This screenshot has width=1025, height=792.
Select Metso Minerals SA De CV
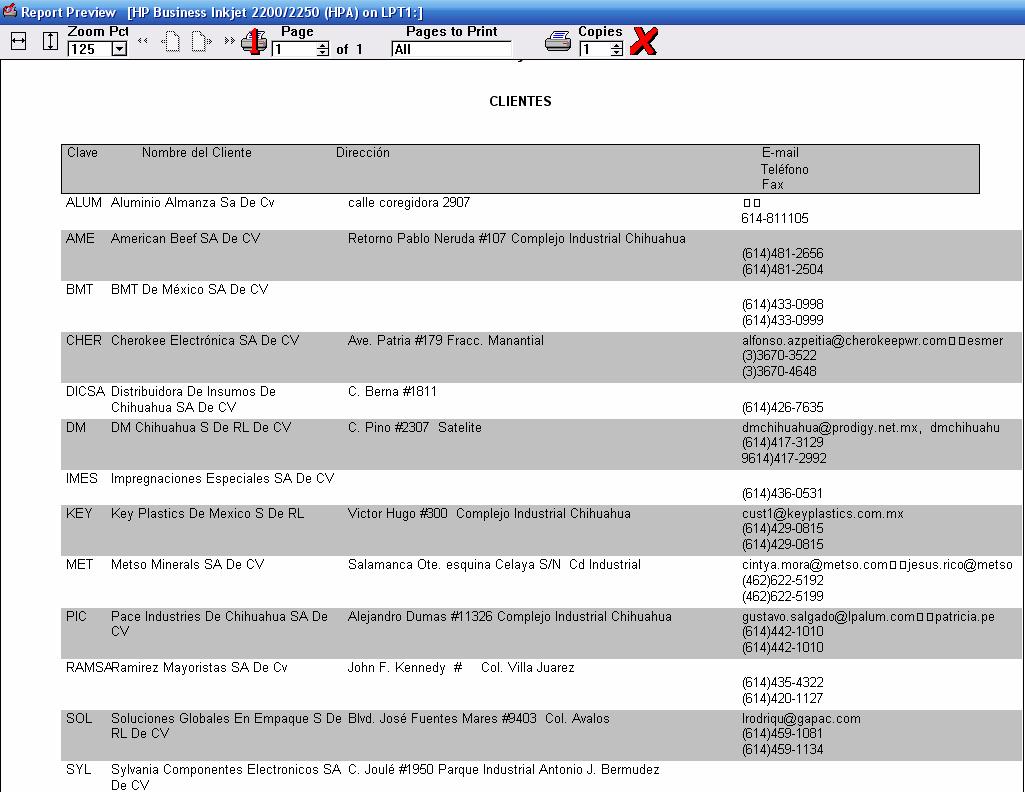tap(188, 565)
